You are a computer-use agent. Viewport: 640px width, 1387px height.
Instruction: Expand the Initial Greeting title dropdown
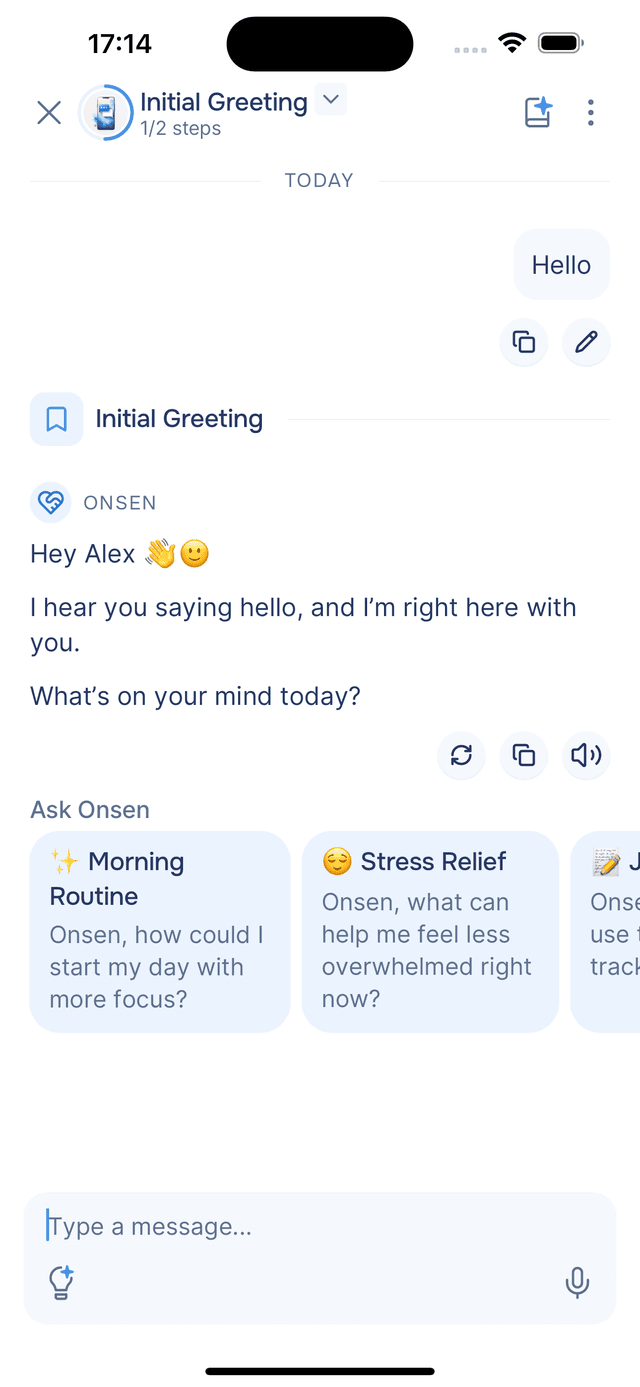coord(330,100)
